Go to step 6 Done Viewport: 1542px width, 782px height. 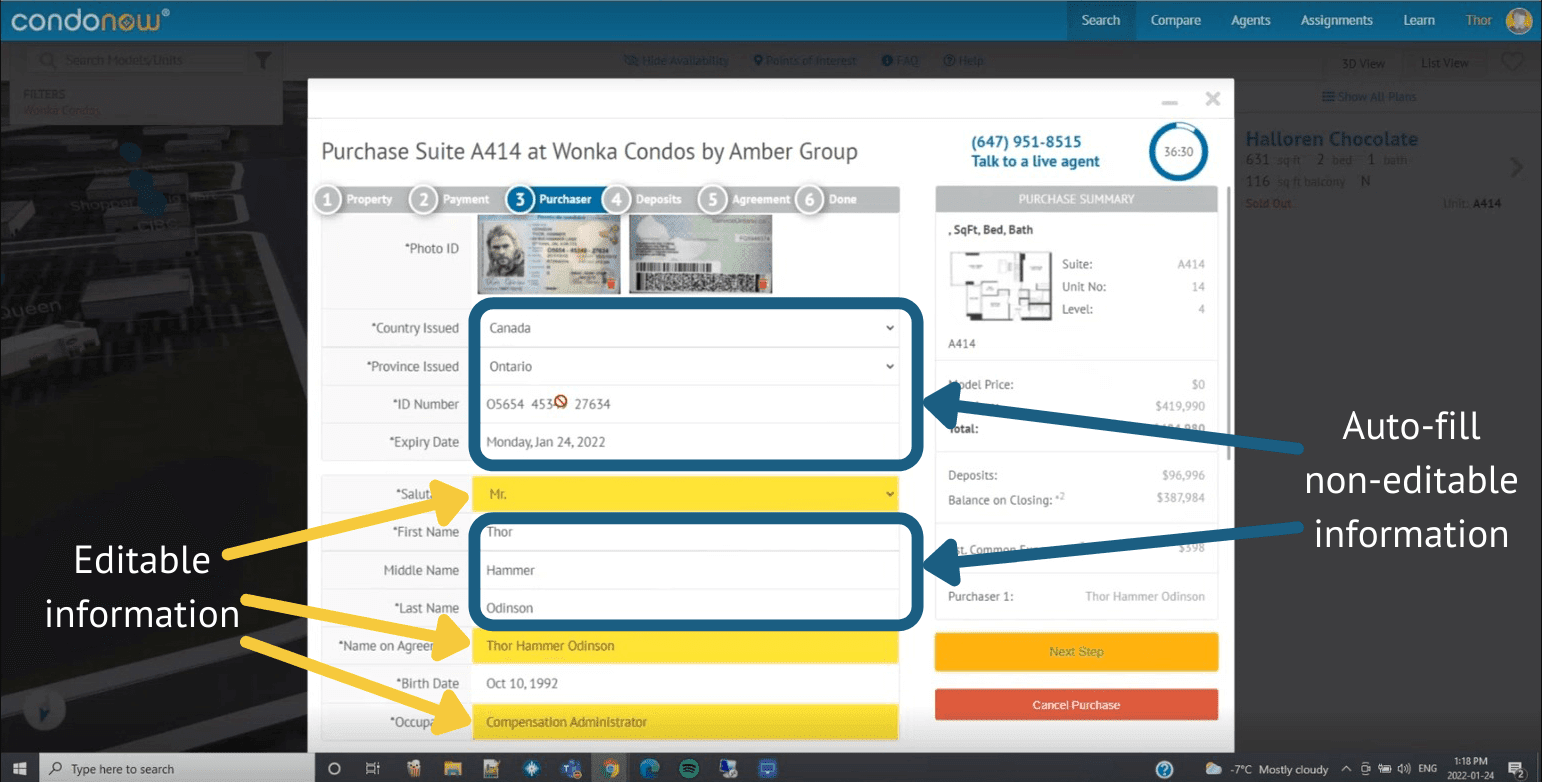(x=829, y=199)
